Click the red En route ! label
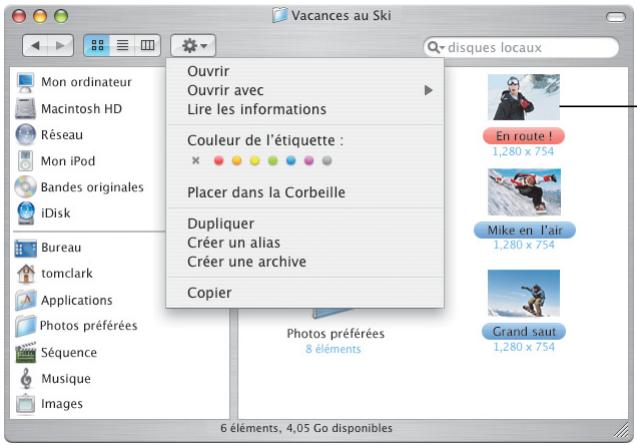 (524, 136)
